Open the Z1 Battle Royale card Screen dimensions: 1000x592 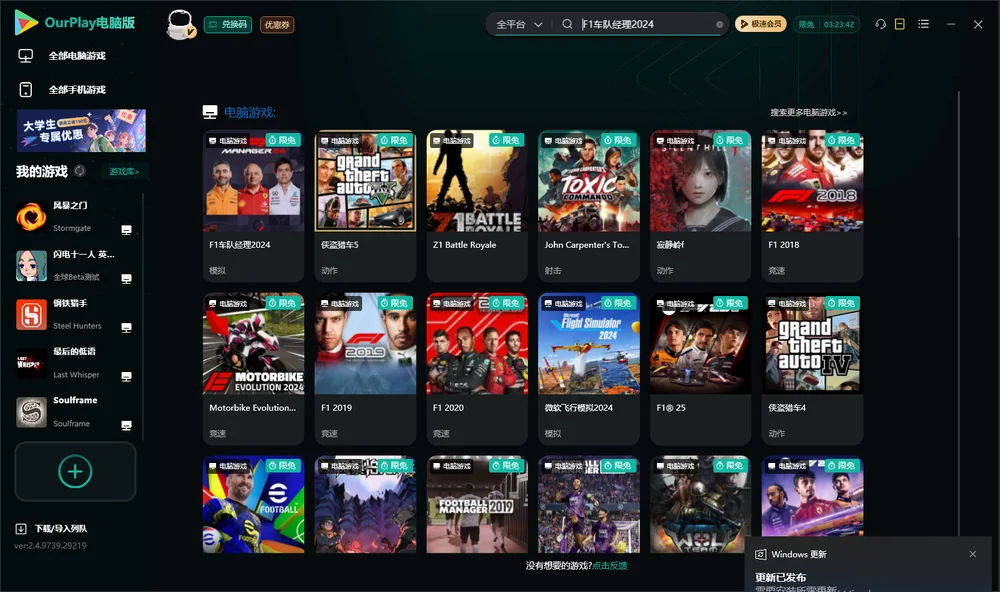pyautogui.click(x=477, y=206)
